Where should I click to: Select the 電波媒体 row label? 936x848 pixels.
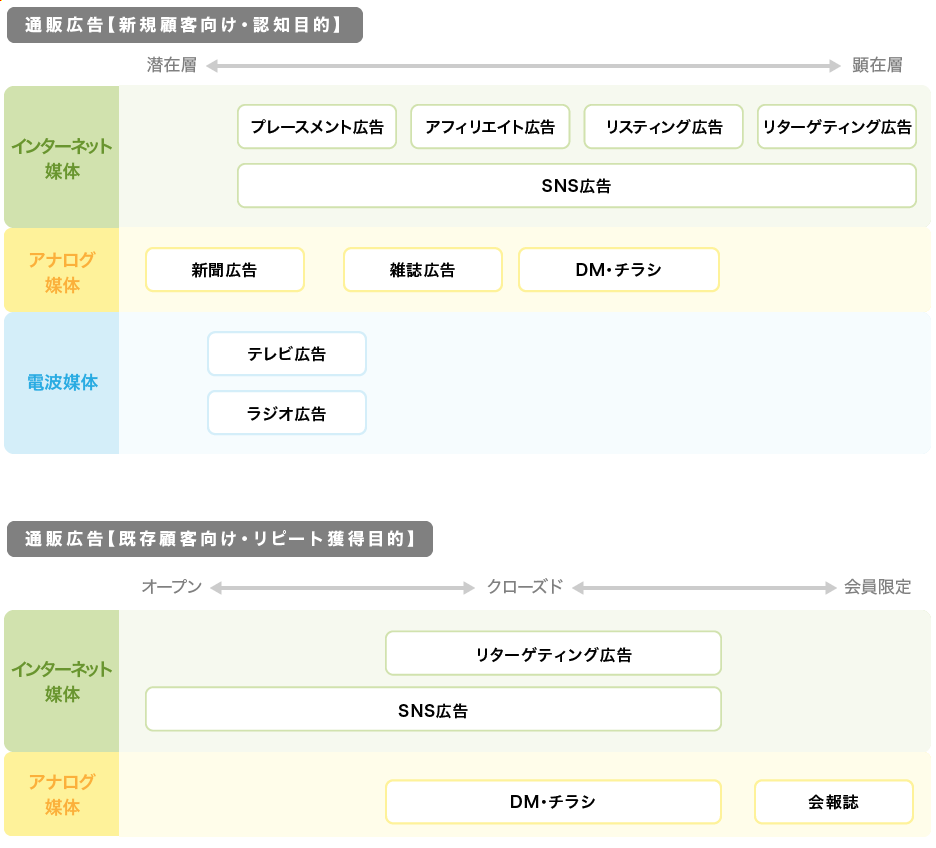(x=62, y=383)
